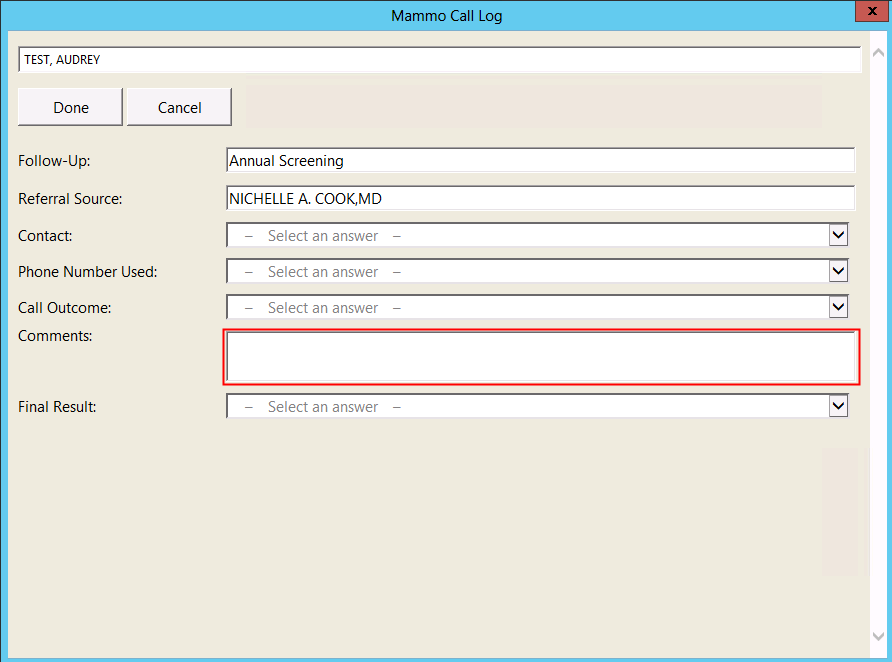Close the Mammo Call Log window
Viewport: 892px width, 662px height.
pyautogui.click(x=867, y=14)
